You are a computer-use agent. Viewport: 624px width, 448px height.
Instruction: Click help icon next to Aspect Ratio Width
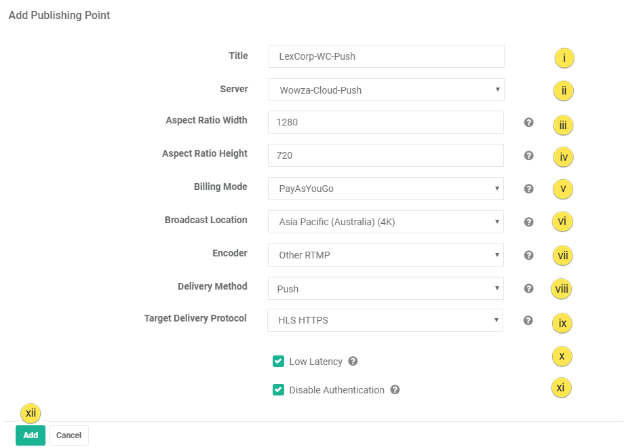[x=528, y=122]
